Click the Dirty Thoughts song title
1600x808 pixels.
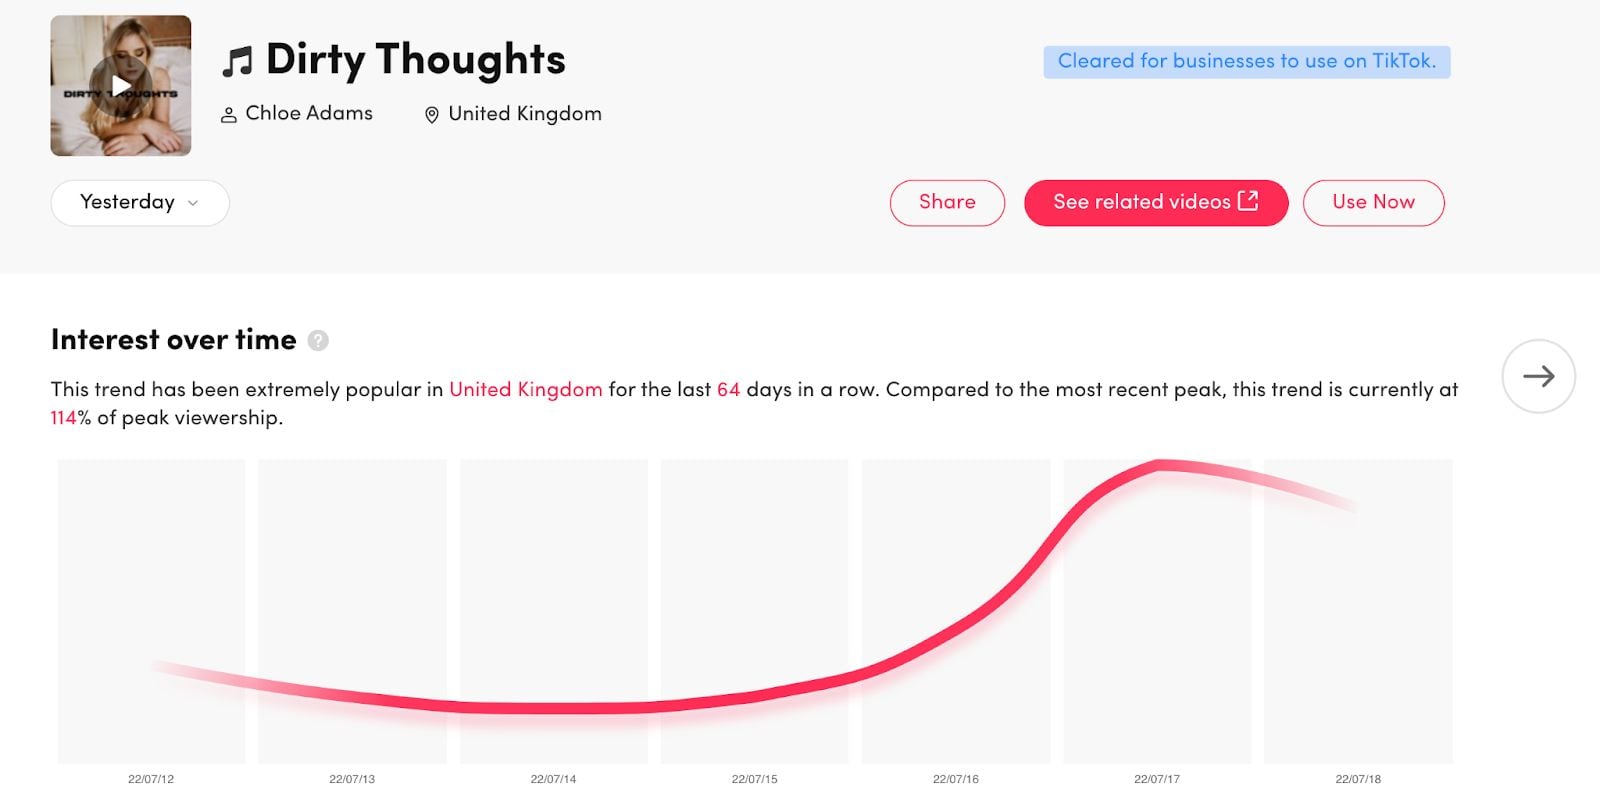tap(416, 60)
